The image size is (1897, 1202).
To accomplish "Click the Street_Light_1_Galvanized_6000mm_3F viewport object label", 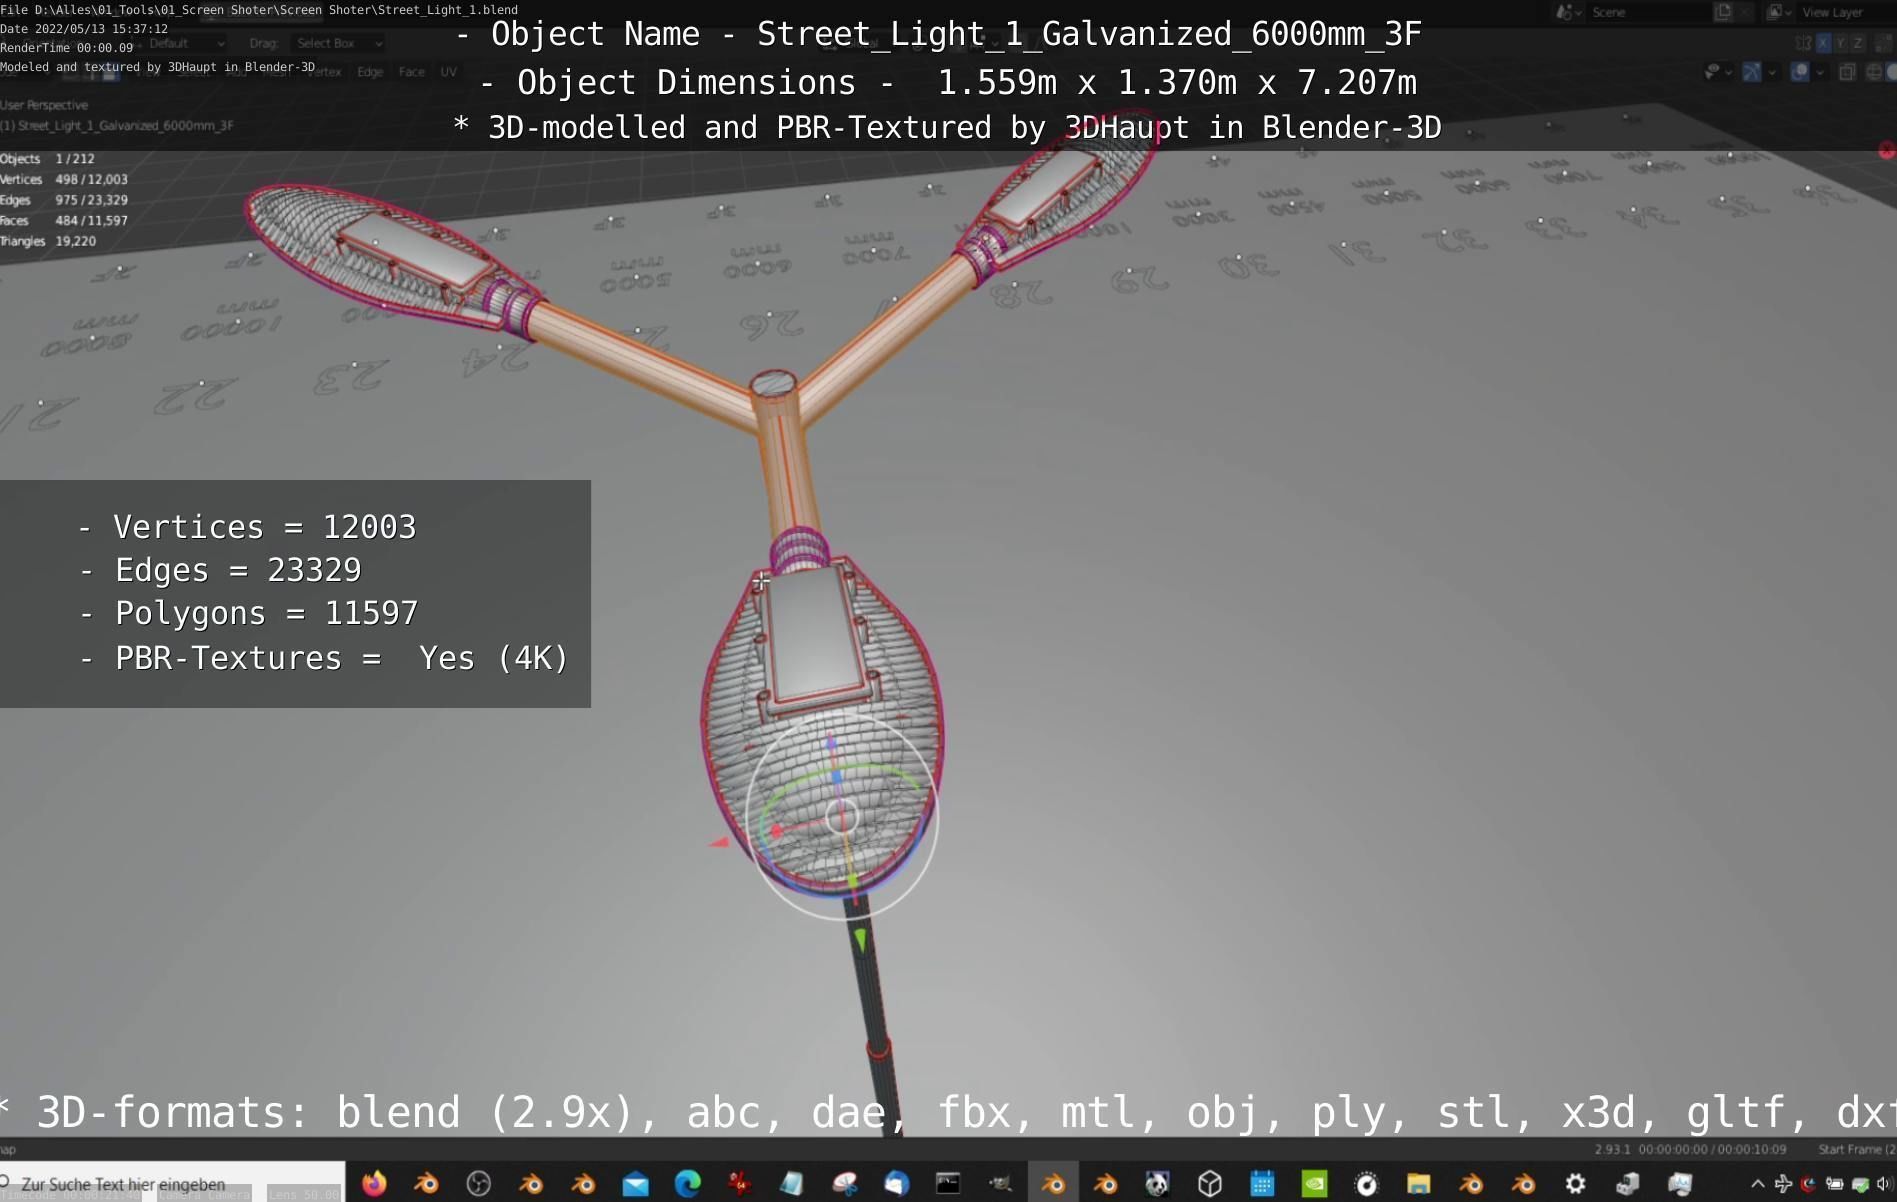I will pos(117,126).
